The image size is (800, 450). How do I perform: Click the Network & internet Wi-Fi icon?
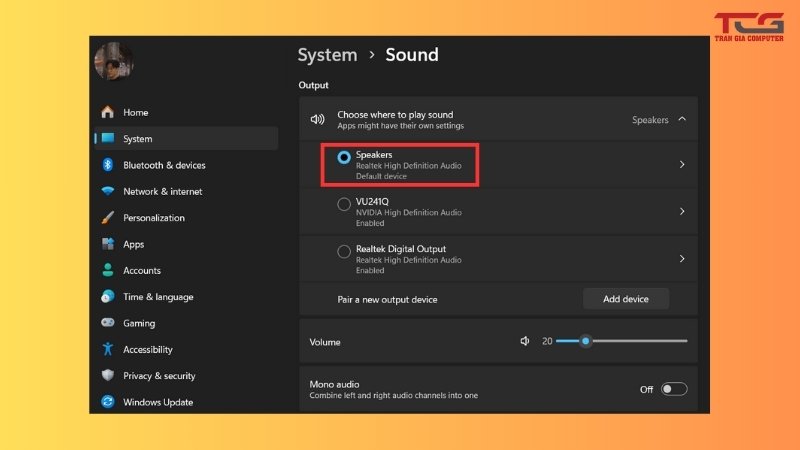pos(108,192)
